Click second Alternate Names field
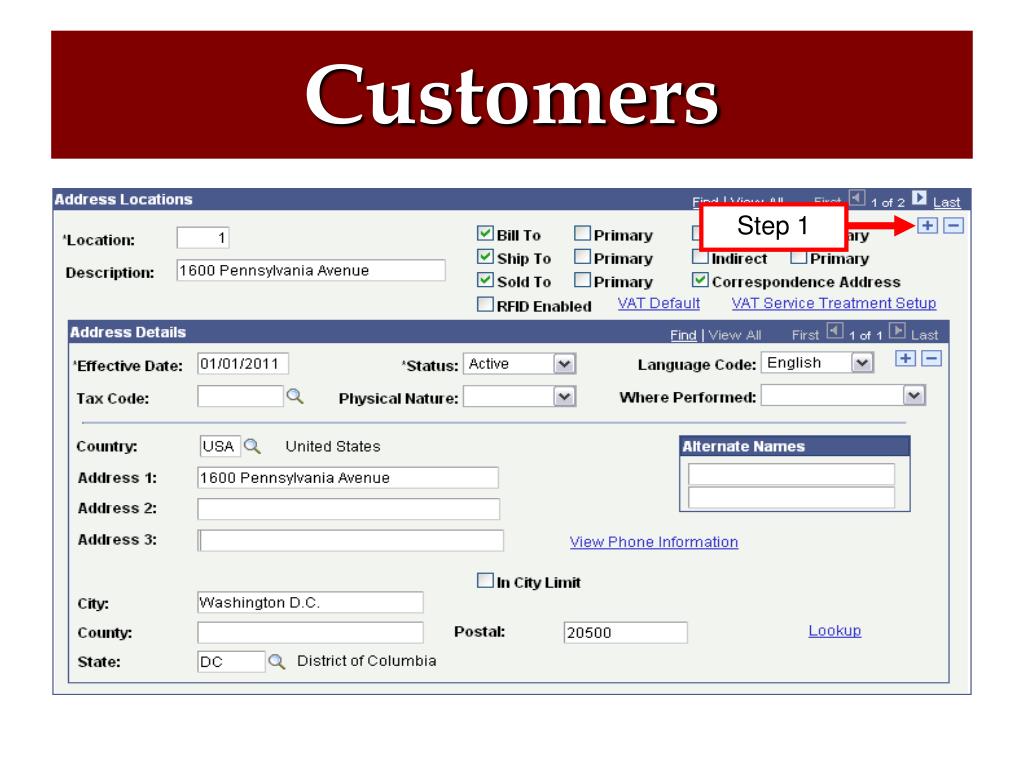 (x=791, y=498)
